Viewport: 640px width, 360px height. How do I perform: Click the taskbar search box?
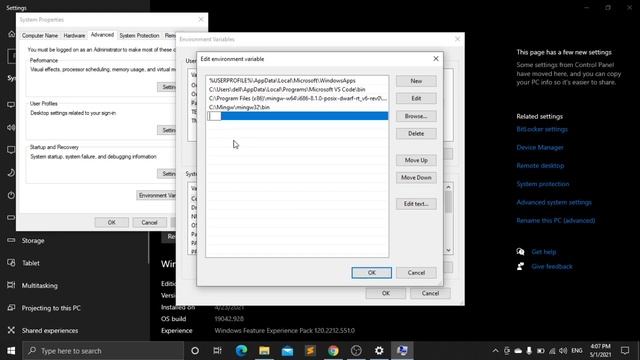(103, 351)
